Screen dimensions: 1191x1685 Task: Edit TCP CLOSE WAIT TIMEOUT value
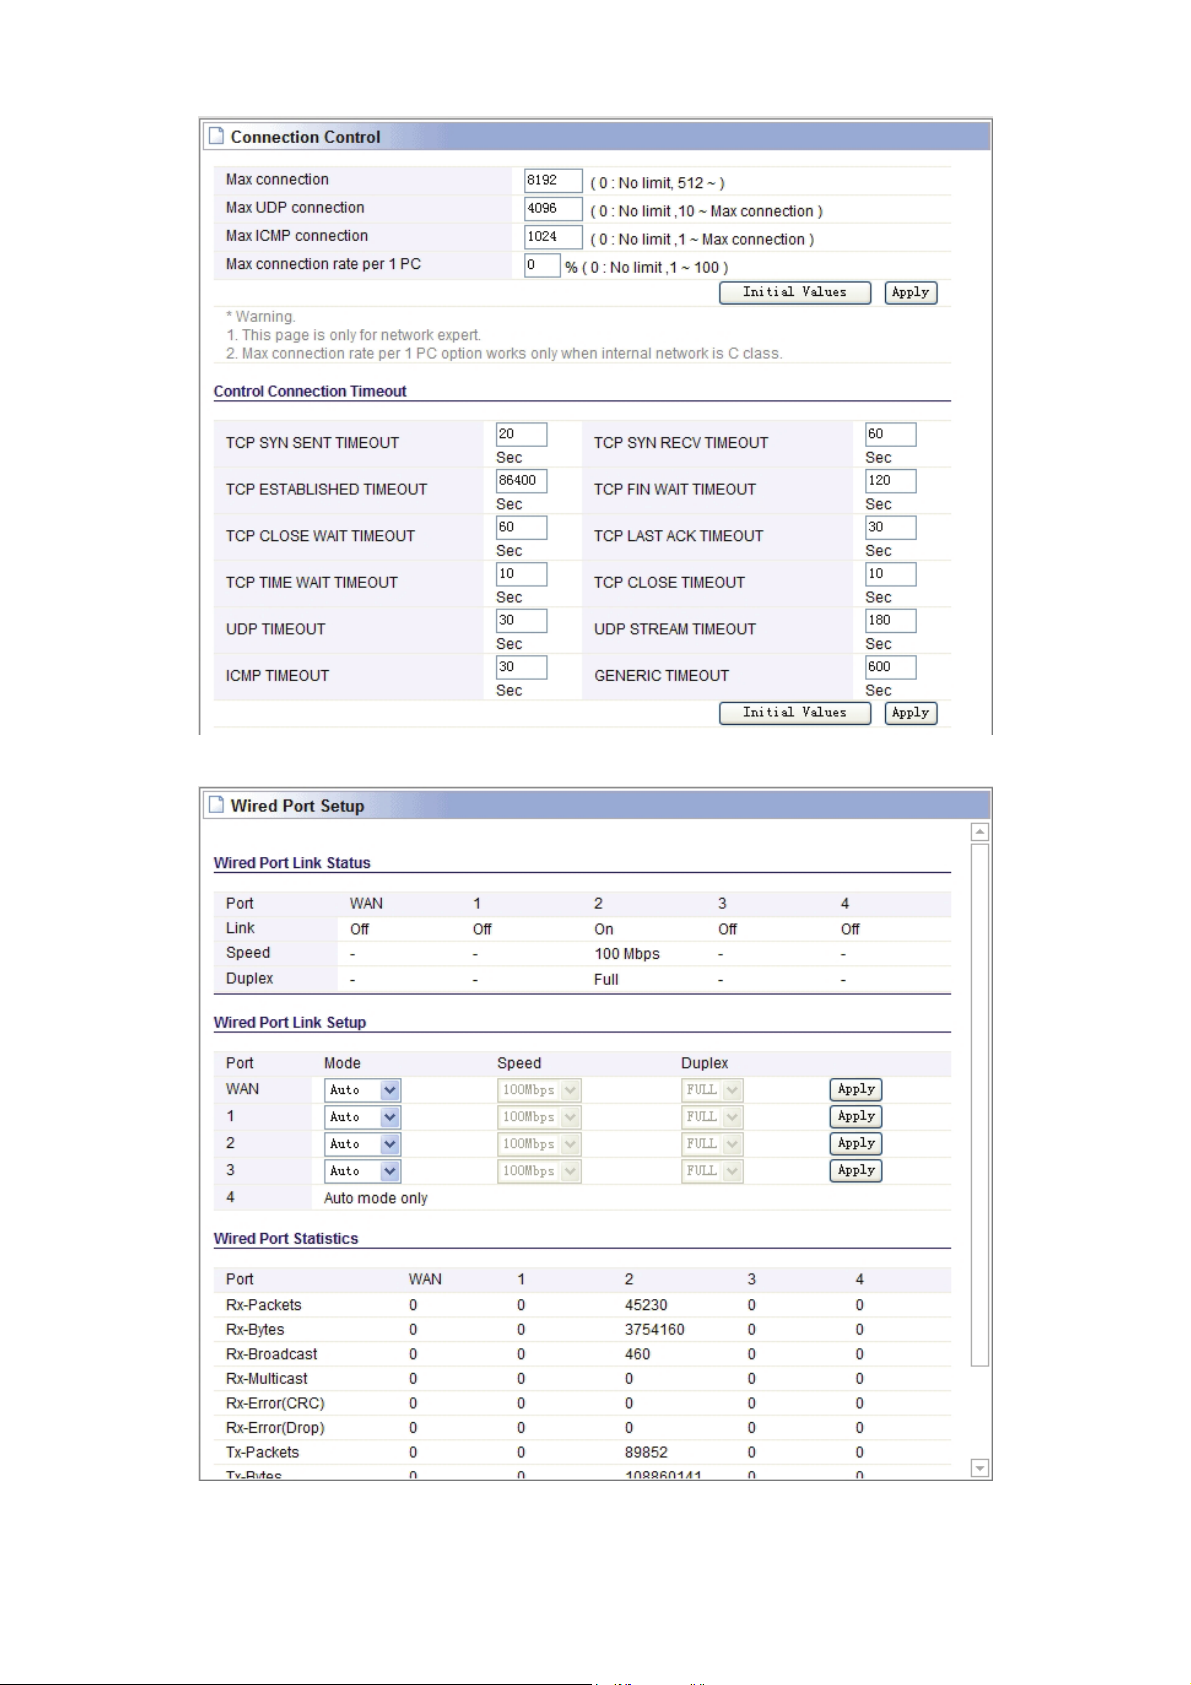tap(521, 527)
